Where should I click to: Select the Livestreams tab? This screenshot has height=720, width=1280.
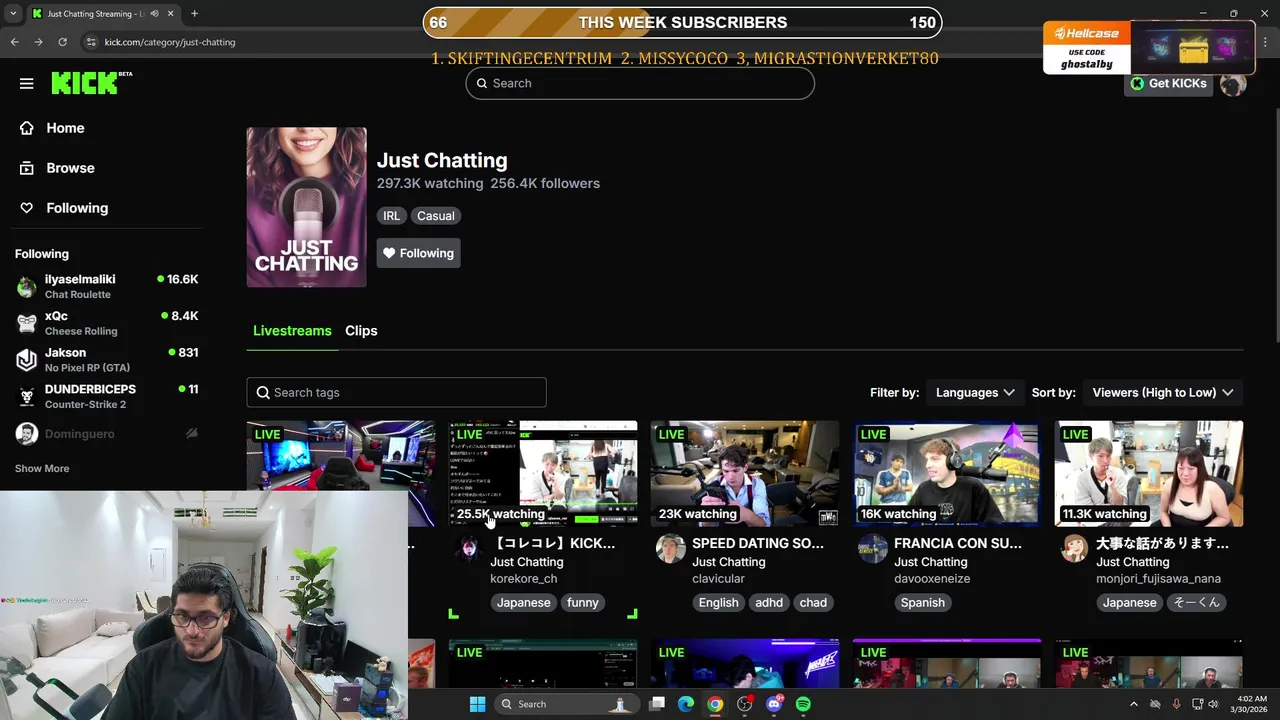pyautogui.click(x=292, y=331)
